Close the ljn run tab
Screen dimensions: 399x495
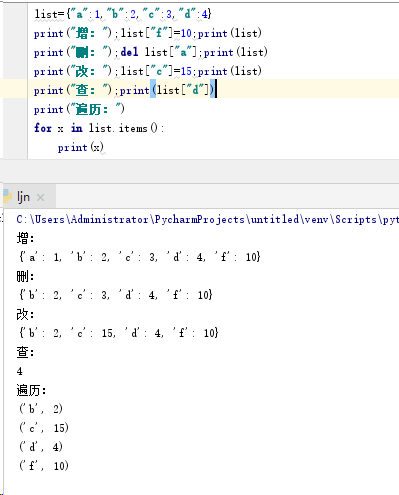click(40, 198)
